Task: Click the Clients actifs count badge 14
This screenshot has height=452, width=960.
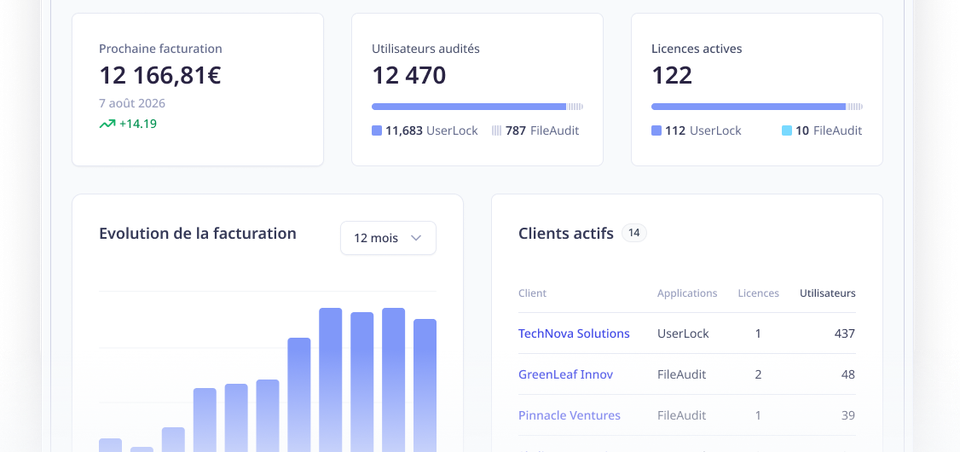Action: 634,233
